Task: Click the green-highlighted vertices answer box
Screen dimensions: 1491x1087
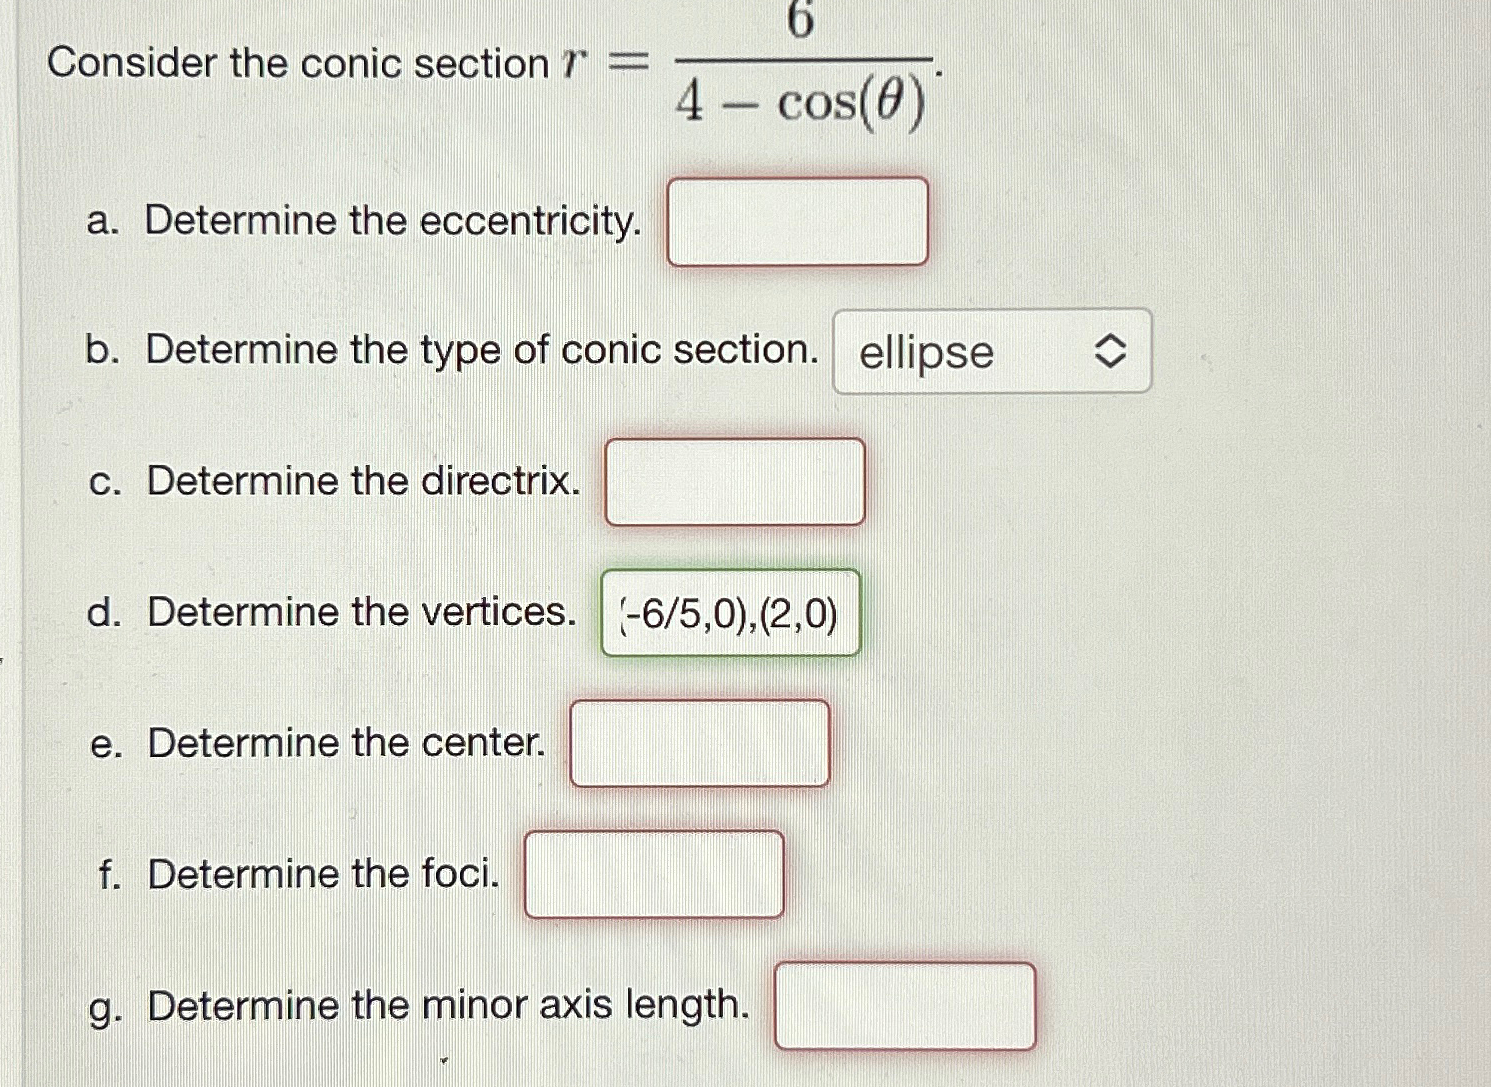Action: tap(729, 613)
